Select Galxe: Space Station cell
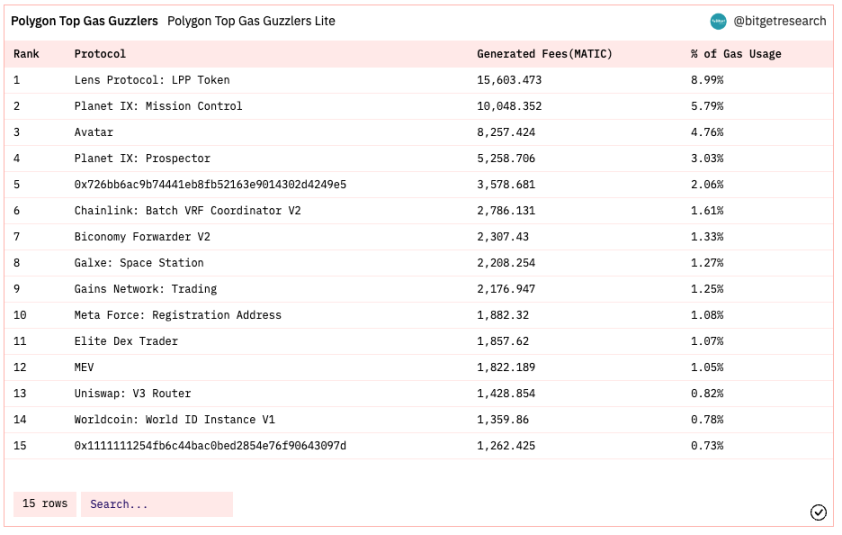Screen dimensions: 842x535 139,263
